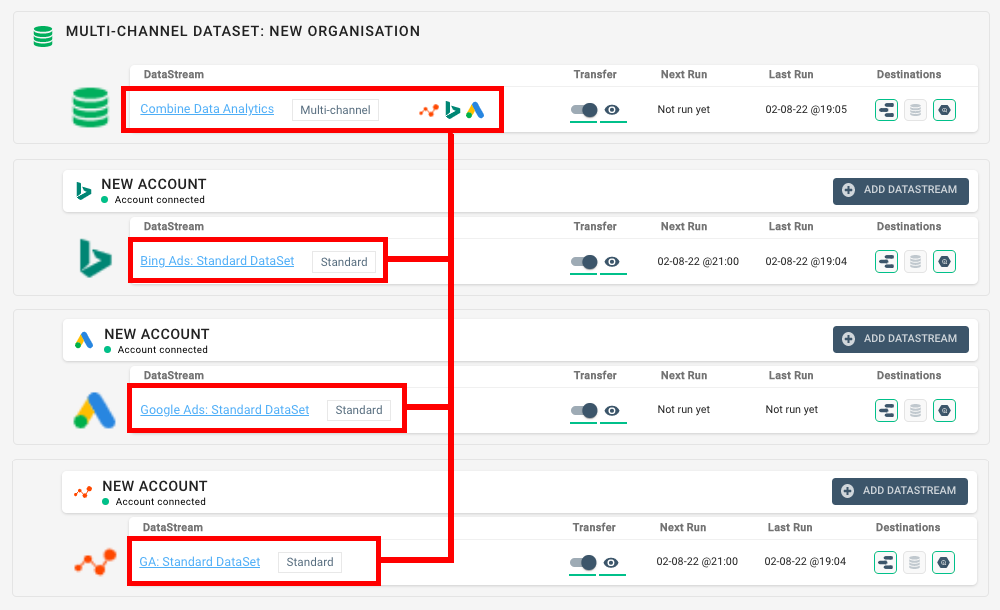Click Add Datastream for the Bing account
This screenshot has height=610, width=1000.
click(901, 191)
